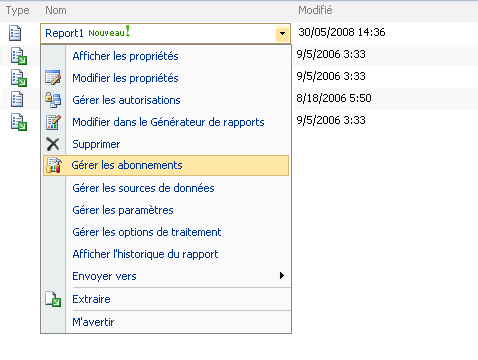
Task: Click the lock icon for Gérer les autorisations
Action: (53, 100)
